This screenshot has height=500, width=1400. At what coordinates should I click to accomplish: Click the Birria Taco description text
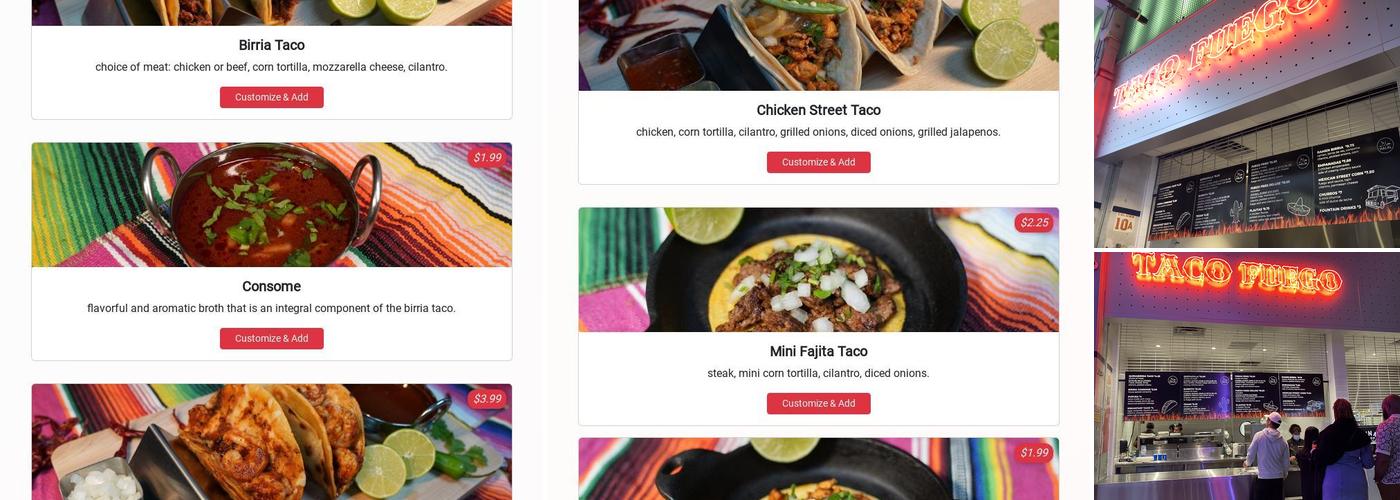click(x=271, y=67)
